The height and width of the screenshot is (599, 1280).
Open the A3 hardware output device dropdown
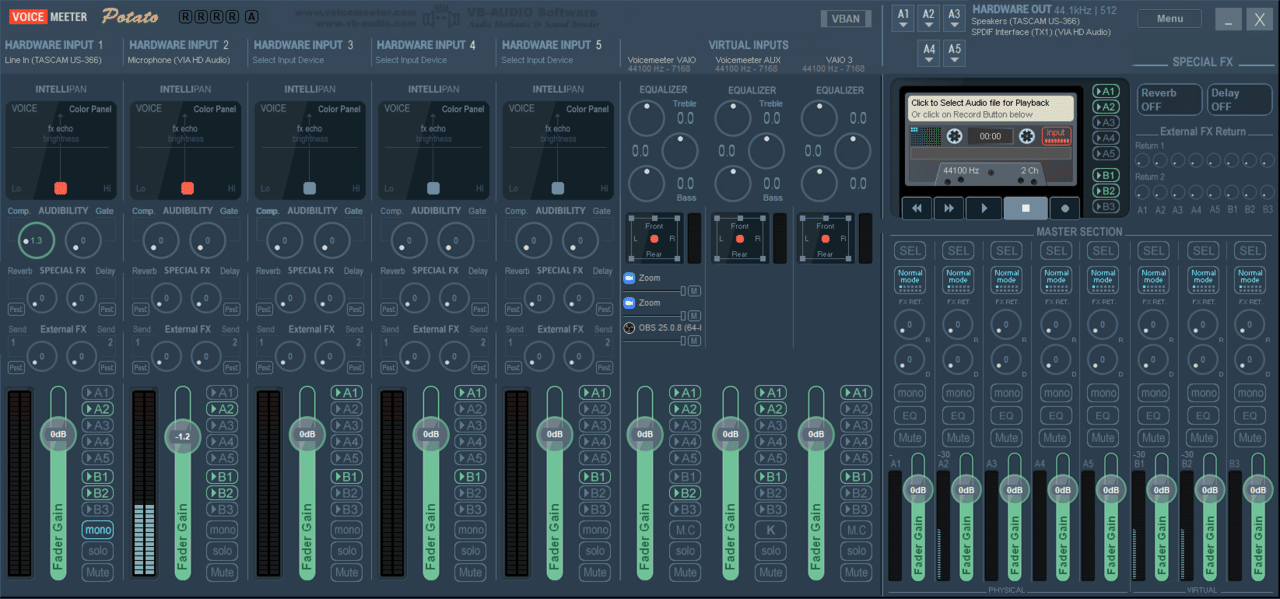coord(954,18)
